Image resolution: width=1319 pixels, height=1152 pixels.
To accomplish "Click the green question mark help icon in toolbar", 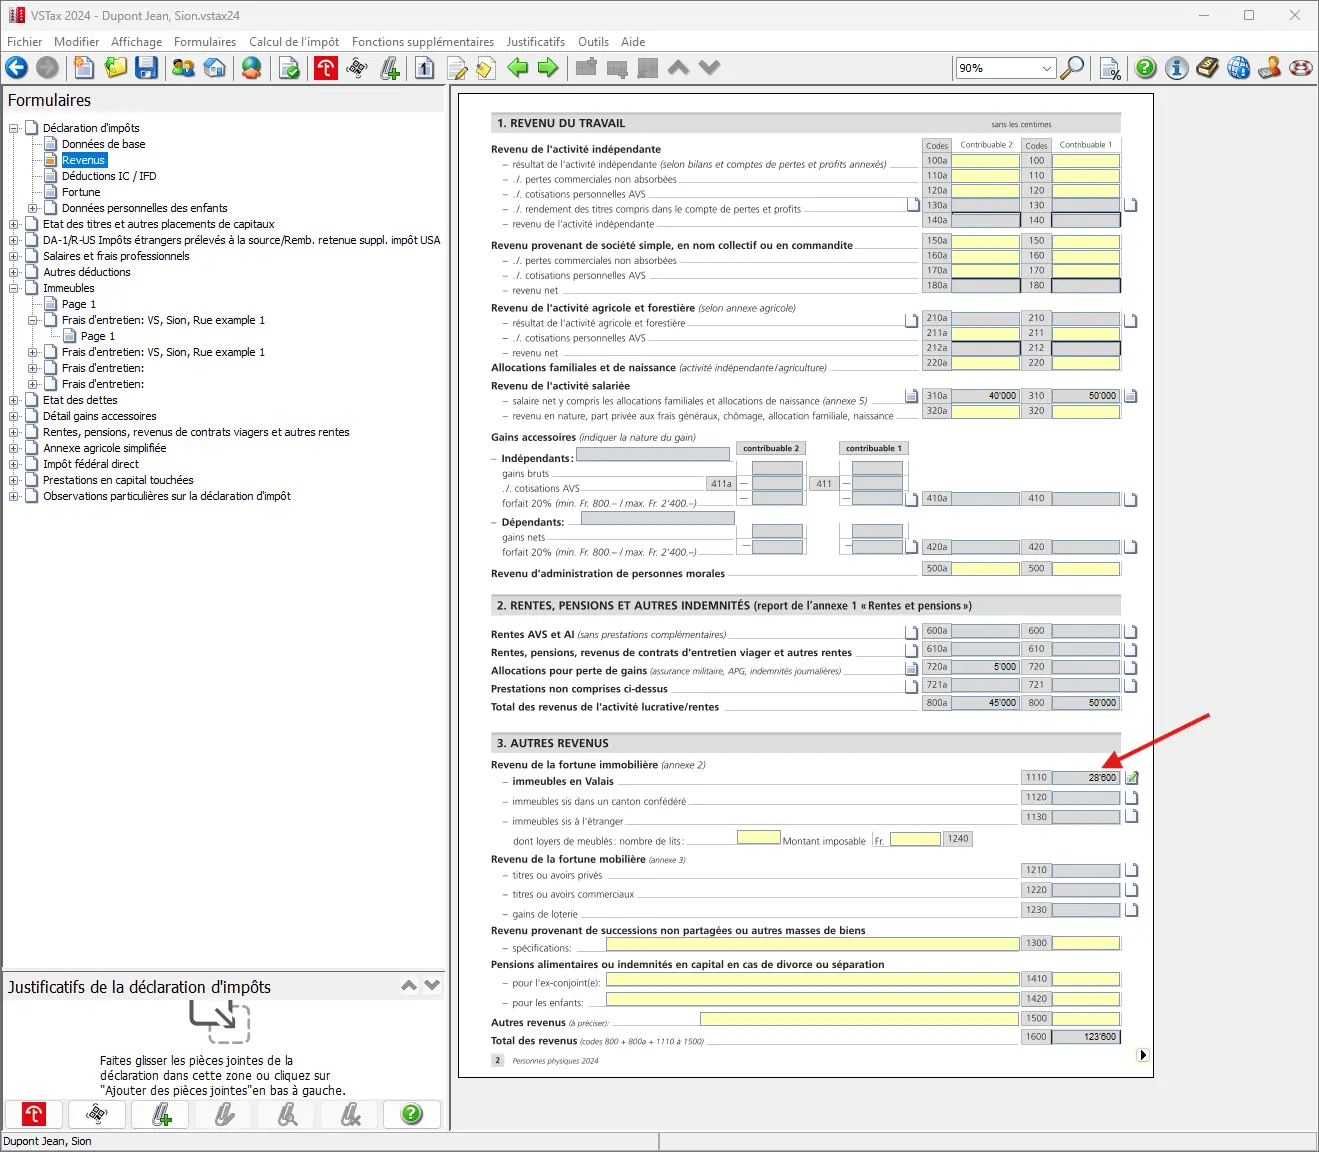I will click(x=1146, y=68).
